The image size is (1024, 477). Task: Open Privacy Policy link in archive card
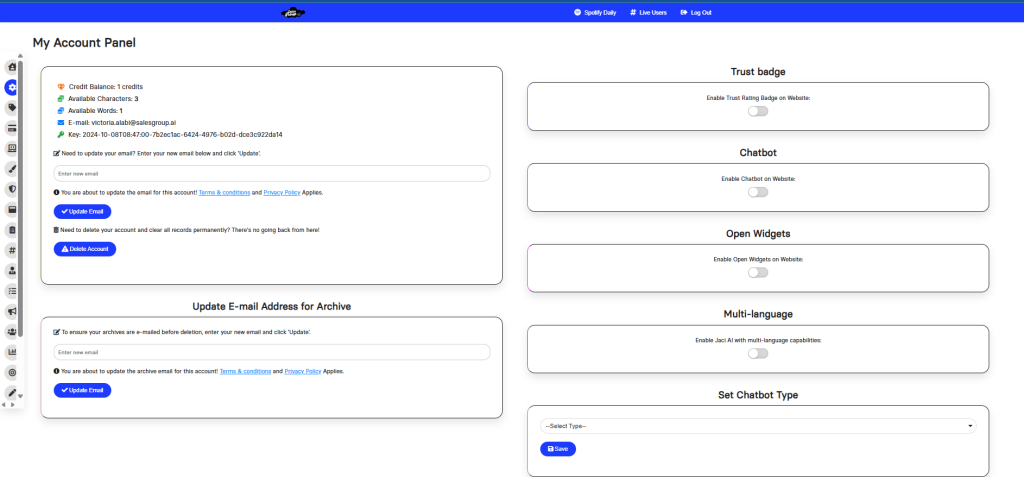tap(302, 371)
